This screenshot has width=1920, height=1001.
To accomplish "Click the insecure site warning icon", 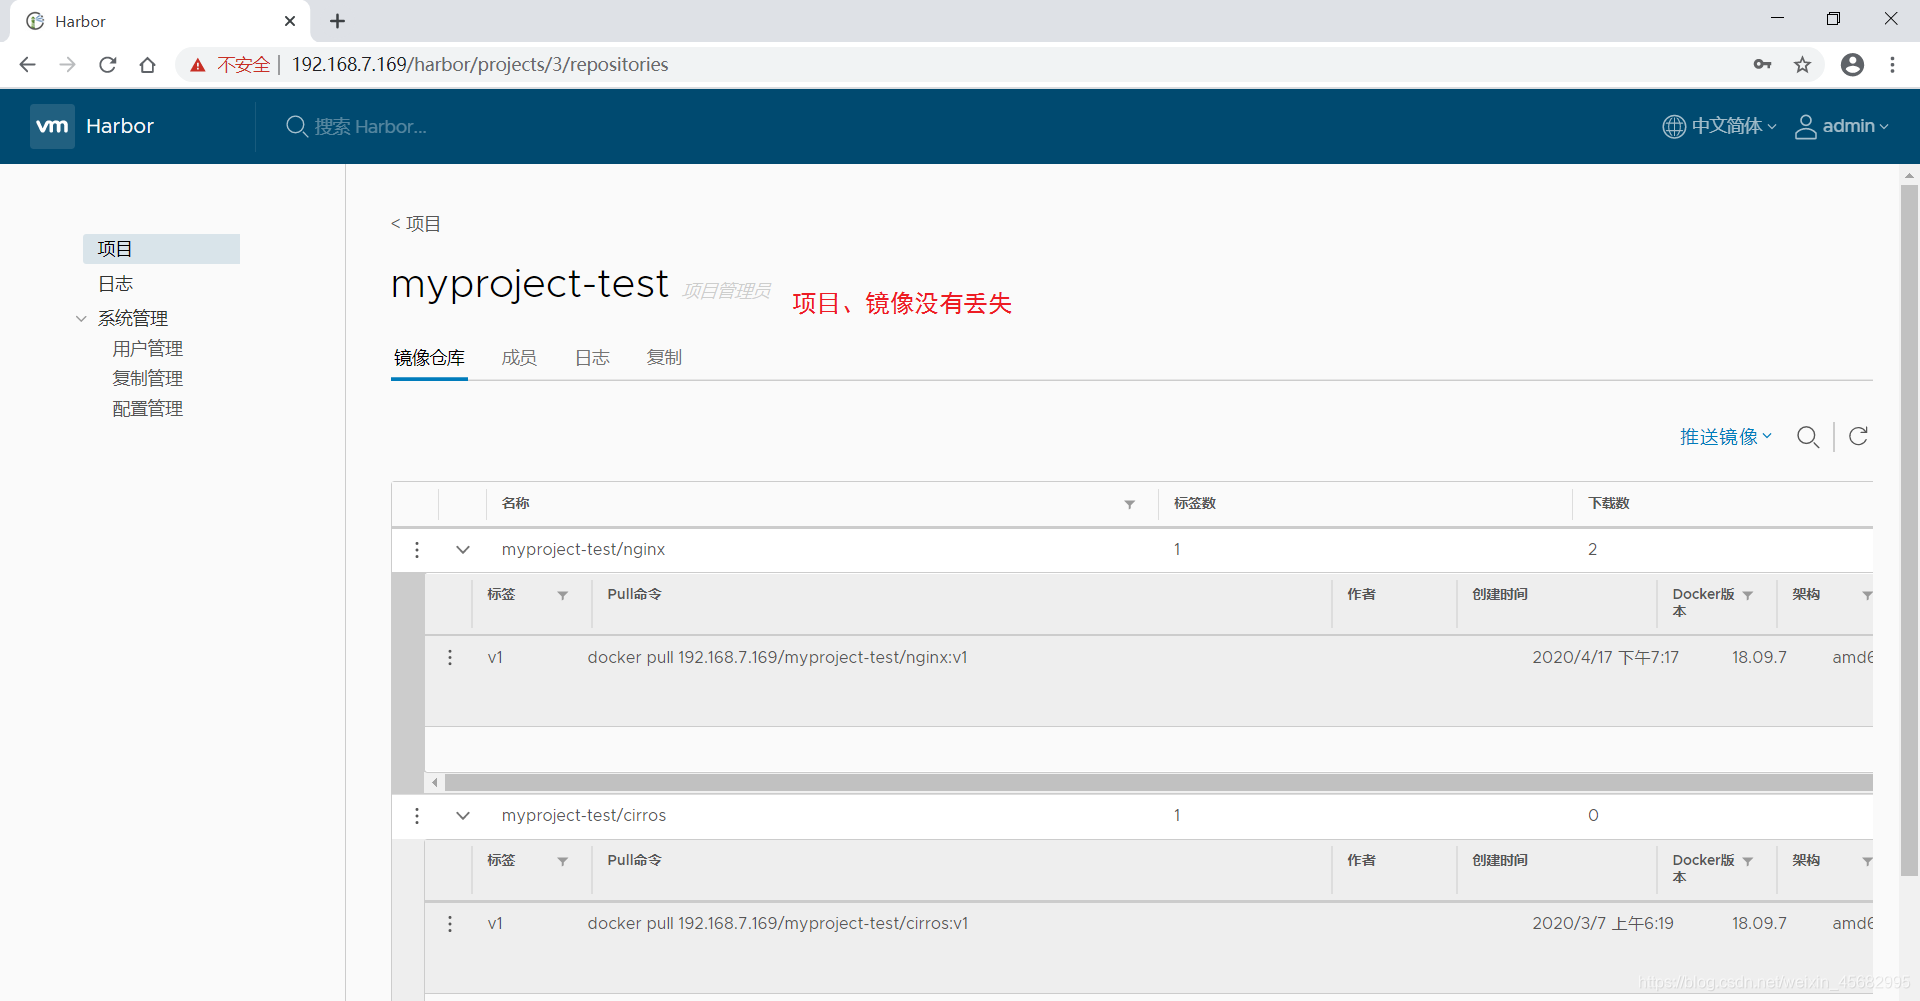I will pyautogui.click(x=198, y=65).
